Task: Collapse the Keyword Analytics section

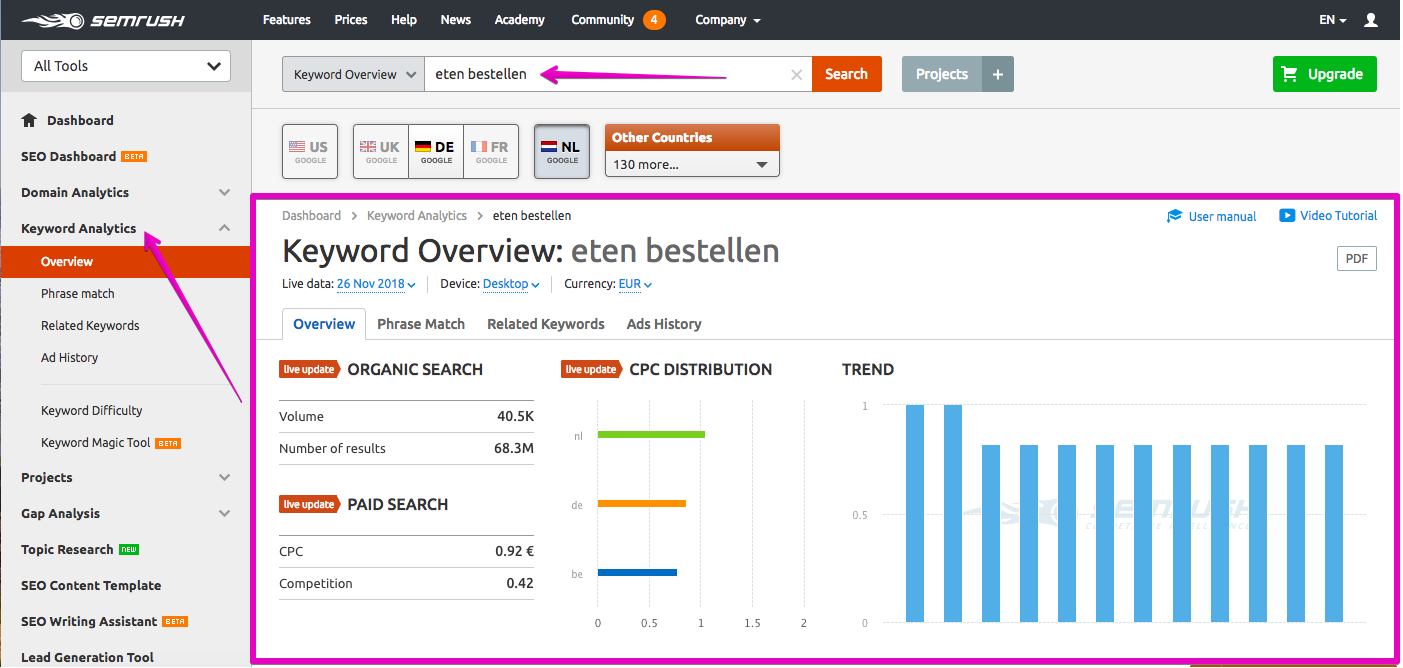Action: [x=224, y=228]
